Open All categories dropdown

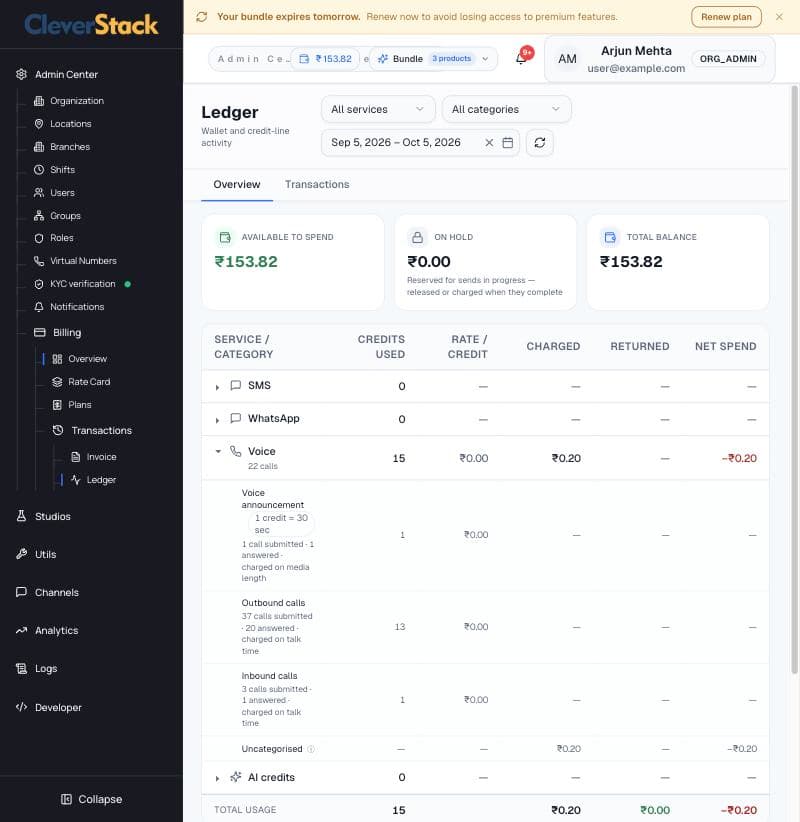coord(506,109)
